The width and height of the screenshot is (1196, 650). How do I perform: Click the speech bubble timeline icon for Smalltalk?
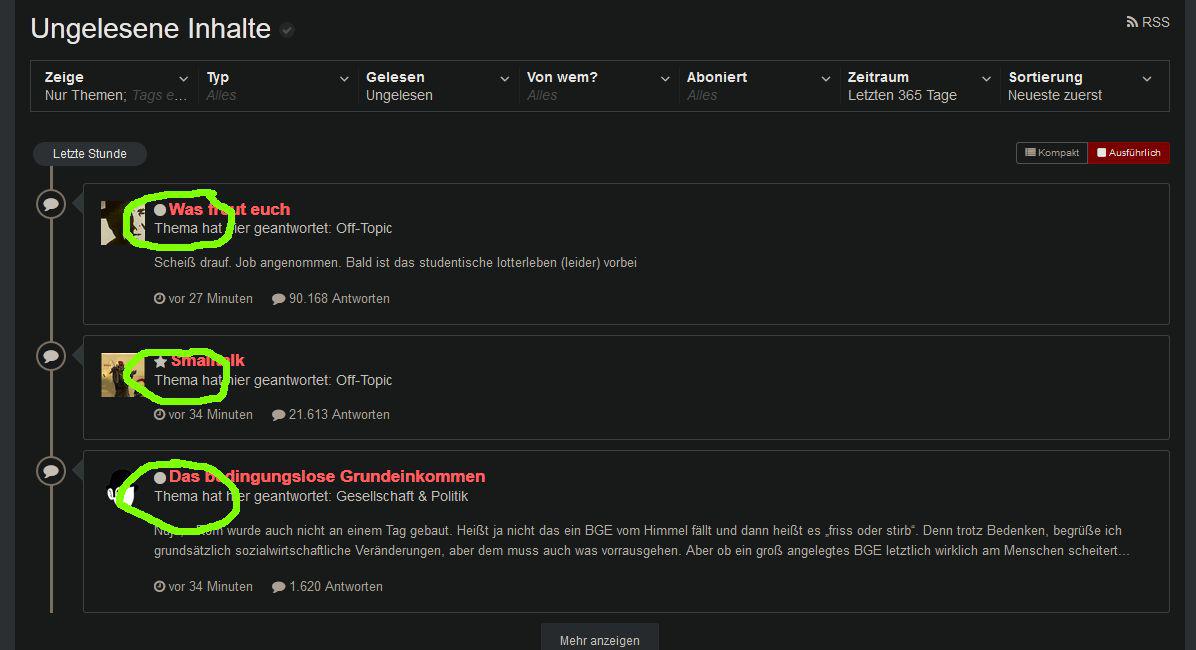(51, 356)
